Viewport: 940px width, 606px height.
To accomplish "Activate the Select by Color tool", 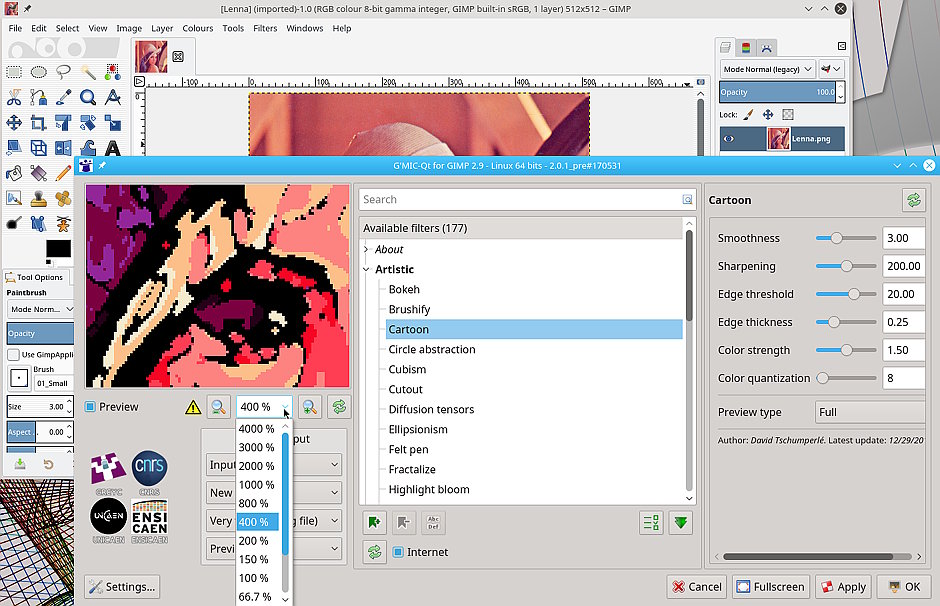I will 113,73.
